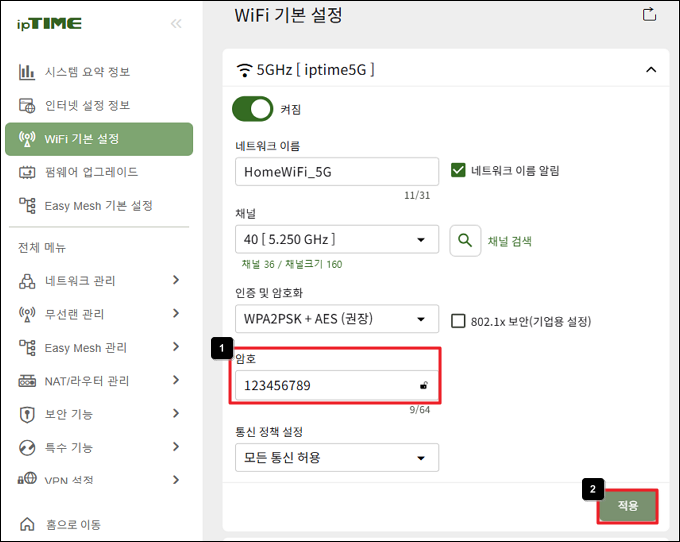680x542 pixels.
Task: Click the channel search magnifier icon
Action: [465, 240]
